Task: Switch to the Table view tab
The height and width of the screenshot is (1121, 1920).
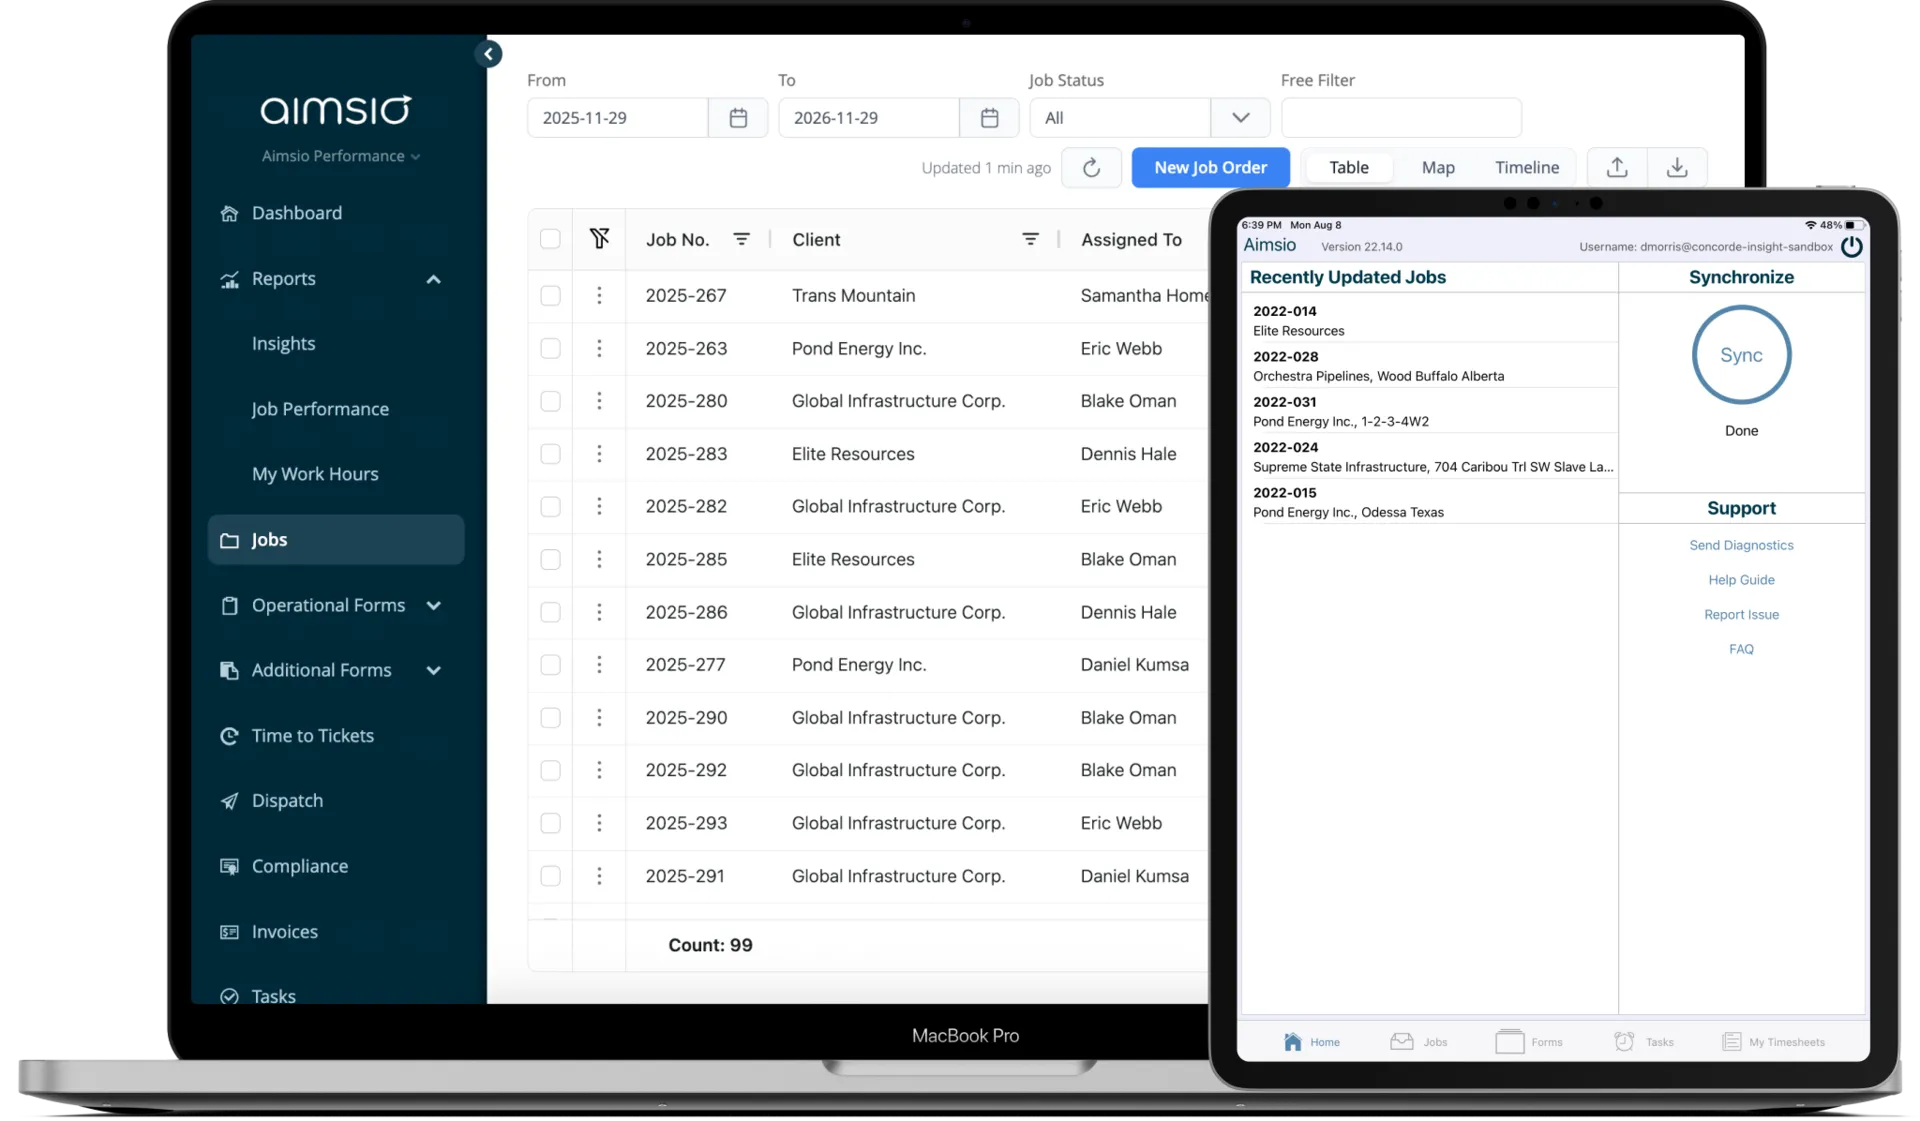Action: 1348,168
